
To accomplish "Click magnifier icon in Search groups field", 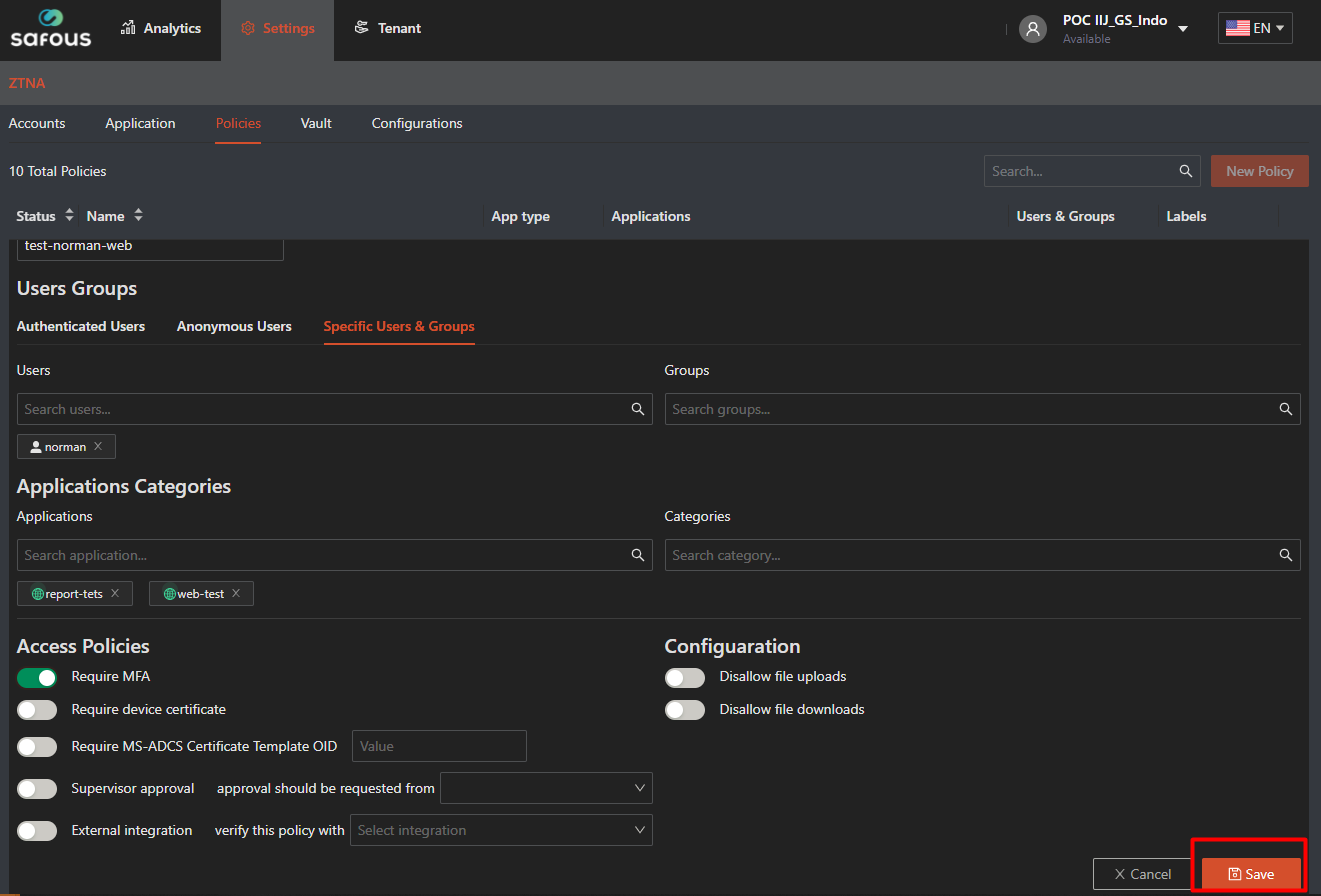I will coord(1285,409).
